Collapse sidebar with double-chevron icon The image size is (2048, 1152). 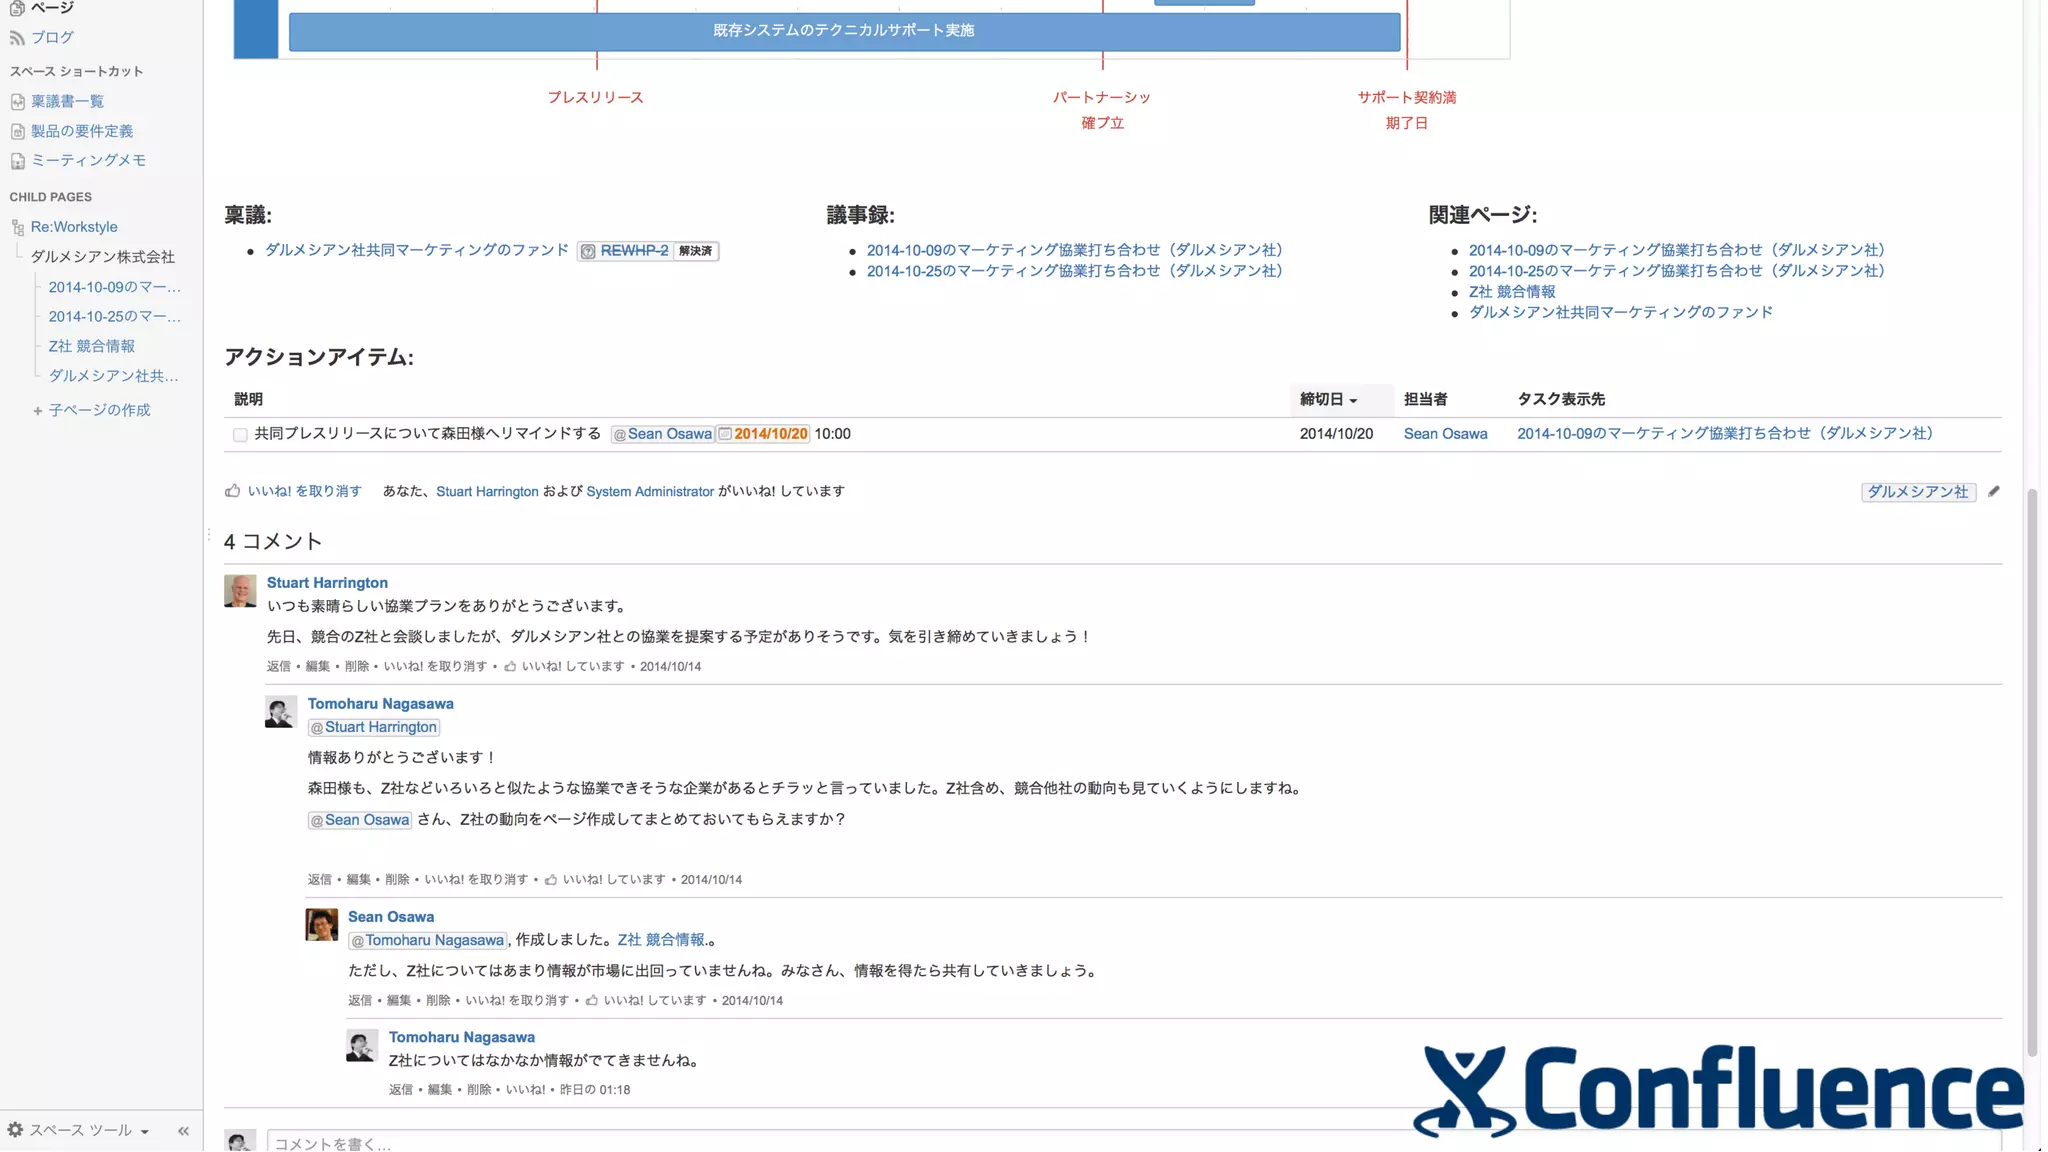click(x=183, y=1131)
